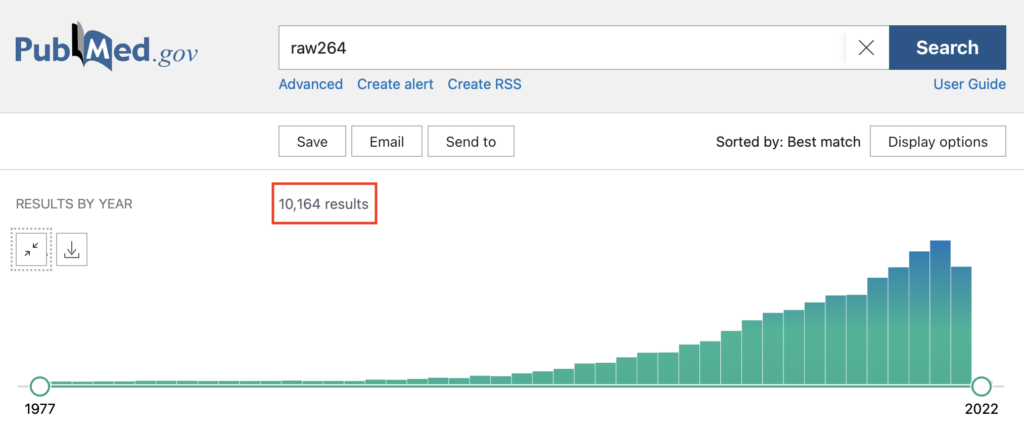The height and width of the screenshot is (429, 1024).
Task: Open the Advanced search link
Action: click(x=311, y=84)
